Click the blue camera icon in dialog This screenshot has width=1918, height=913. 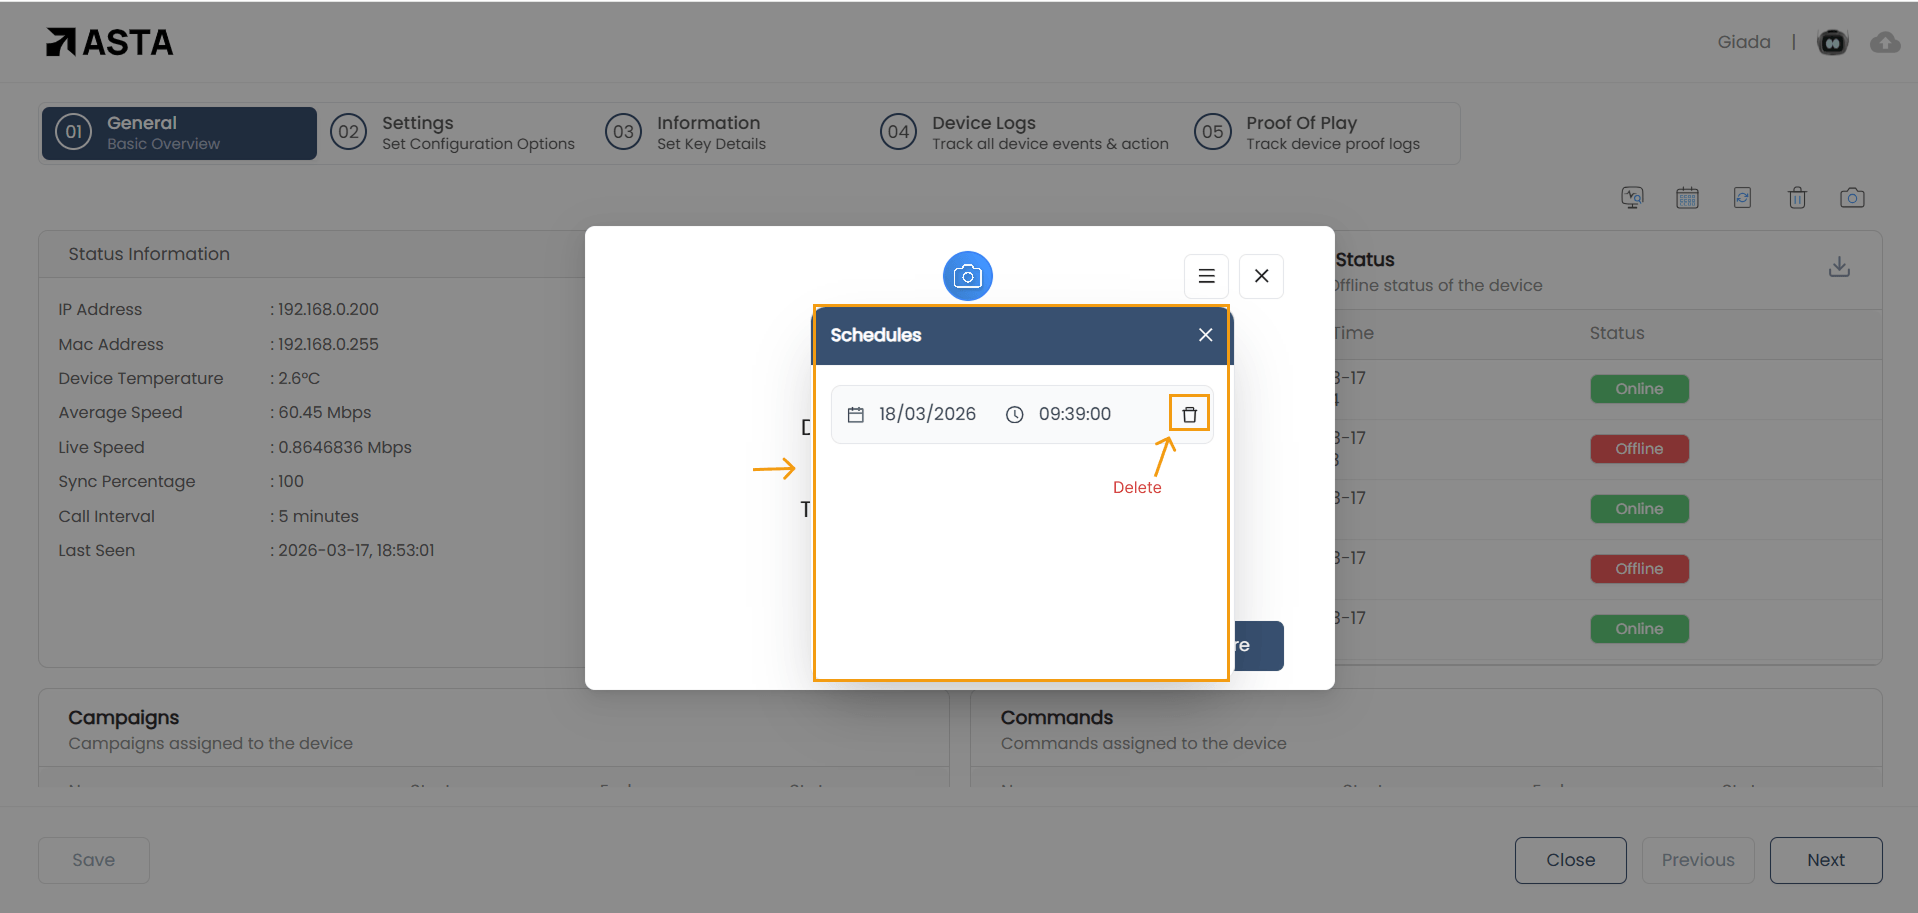967,276
